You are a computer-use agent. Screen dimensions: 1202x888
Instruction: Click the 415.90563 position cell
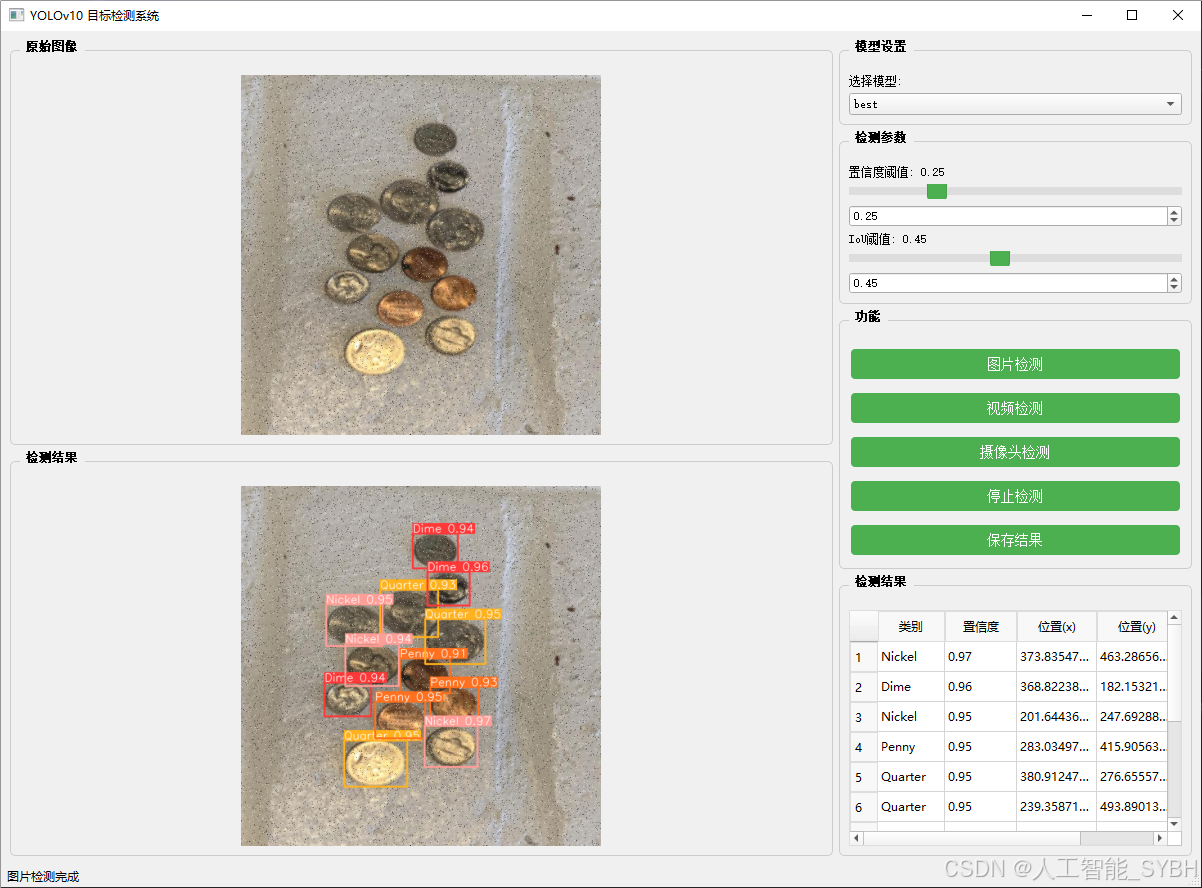[1132, 747]
